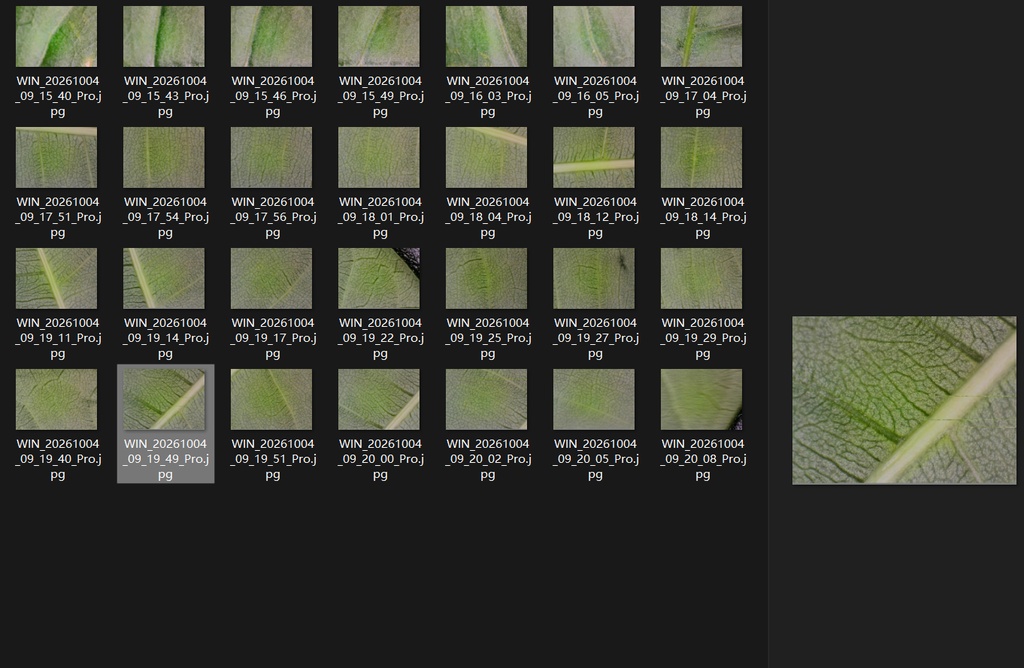
Task: Click the highlighted WIN_20261004_09_19_49_Pro.jpg thumbnail
Action: 164,400
